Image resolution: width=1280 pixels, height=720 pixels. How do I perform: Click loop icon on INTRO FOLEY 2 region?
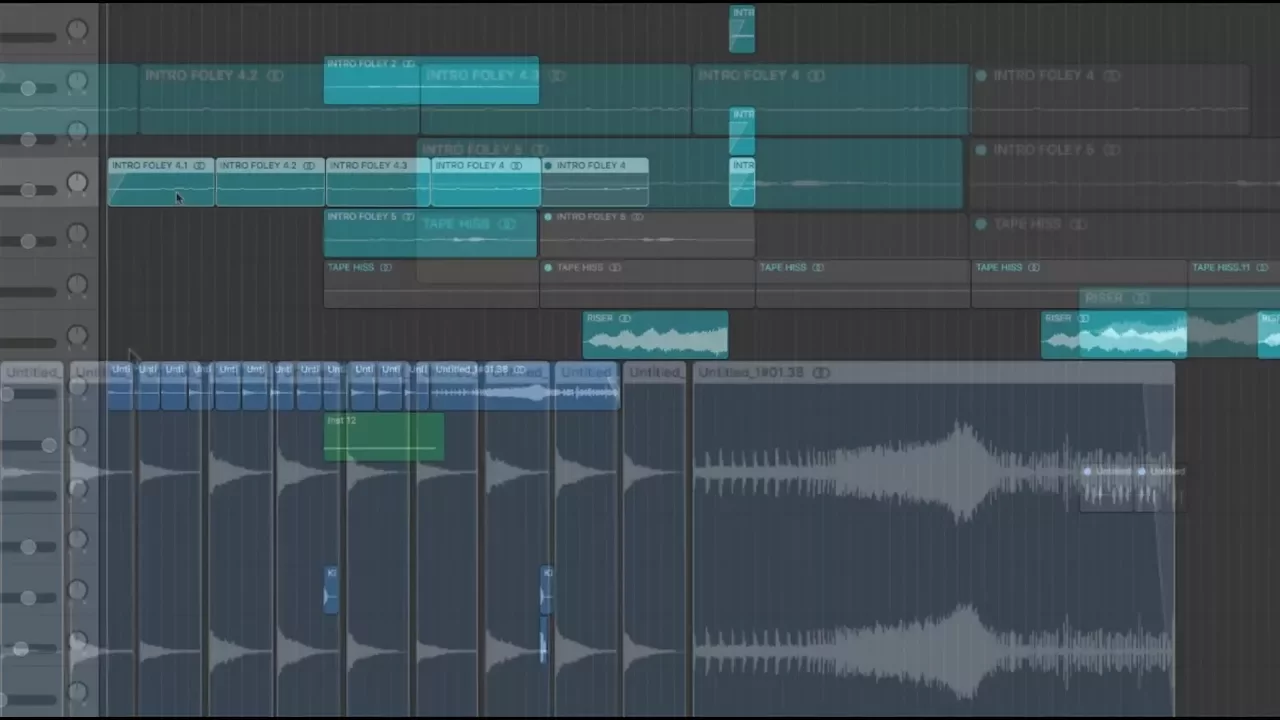pyautogui.click(x=408, y=64)
